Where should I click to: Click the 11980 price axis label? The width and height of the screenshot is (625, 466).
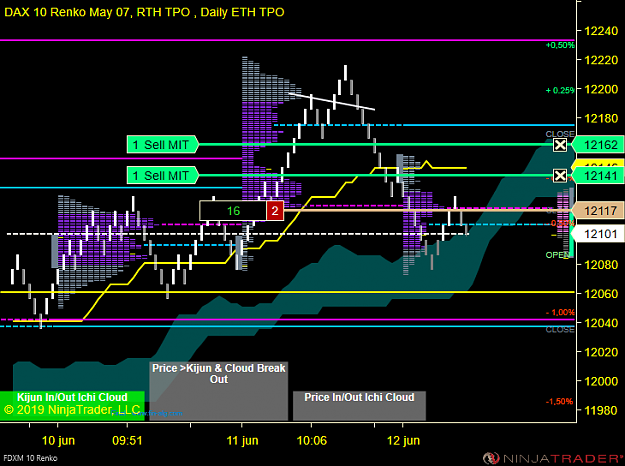pos(601,410)
